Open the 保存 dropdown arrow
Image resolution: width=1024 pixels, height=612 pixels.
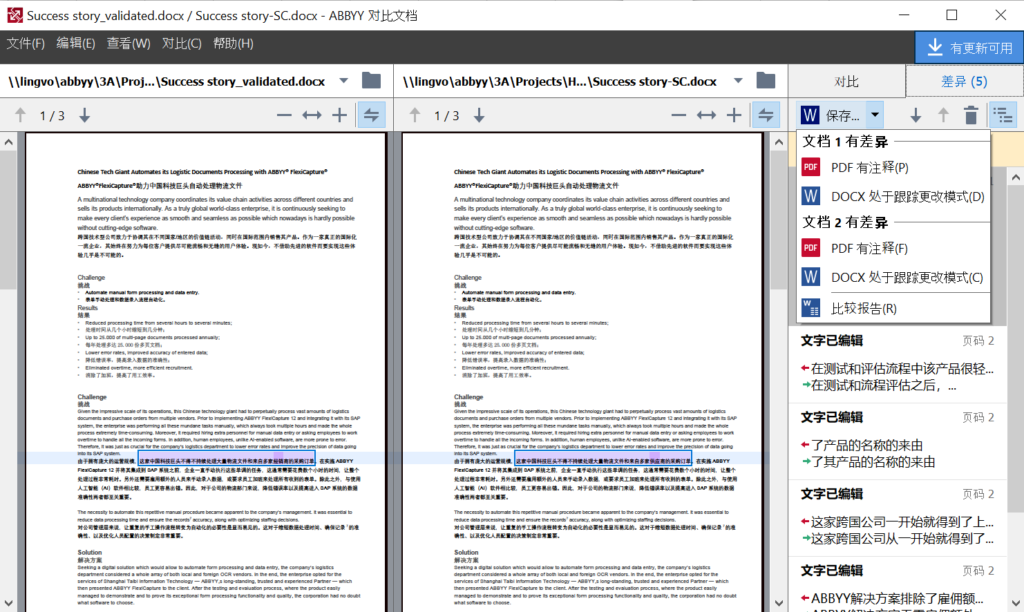(875, 115)
